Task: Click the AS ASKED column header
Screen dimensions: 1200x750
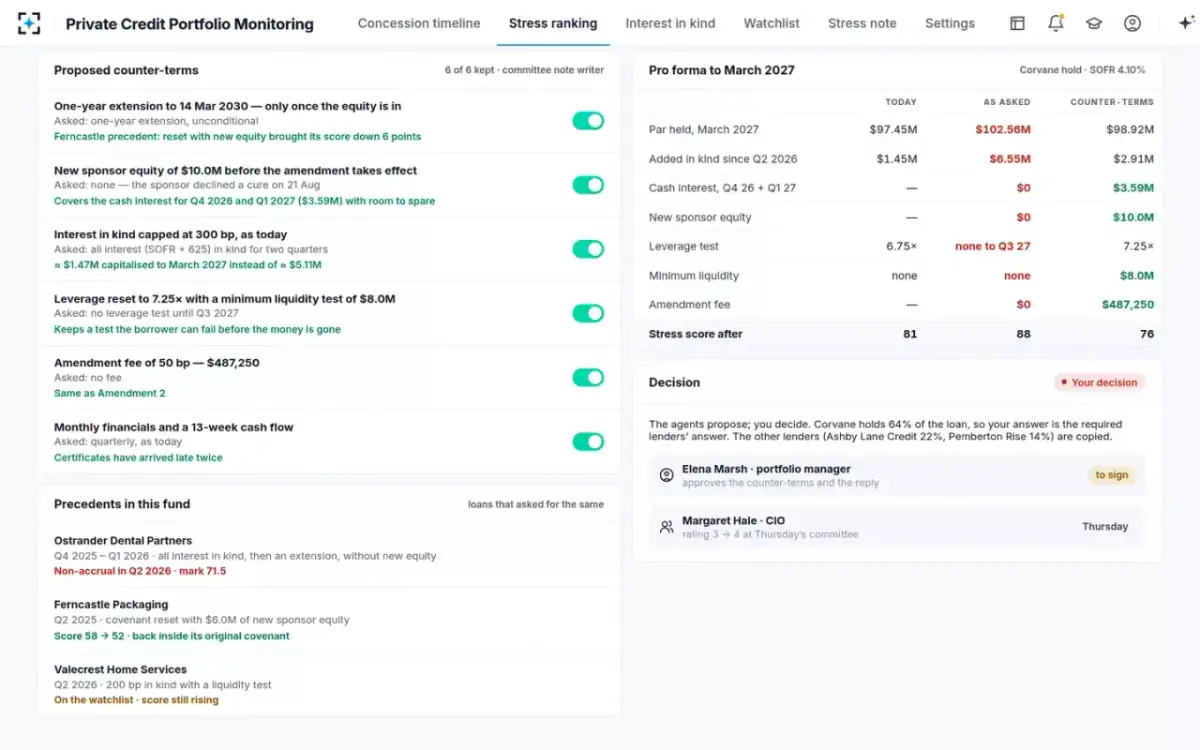Action: pyautogui.click(x=1007, y=102)
